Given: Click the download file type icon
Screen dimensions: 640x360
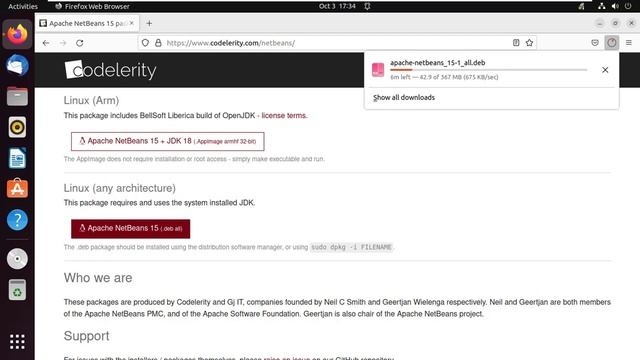Looking at the screenshot, I should pyautogui.click(x=378, y=70).
